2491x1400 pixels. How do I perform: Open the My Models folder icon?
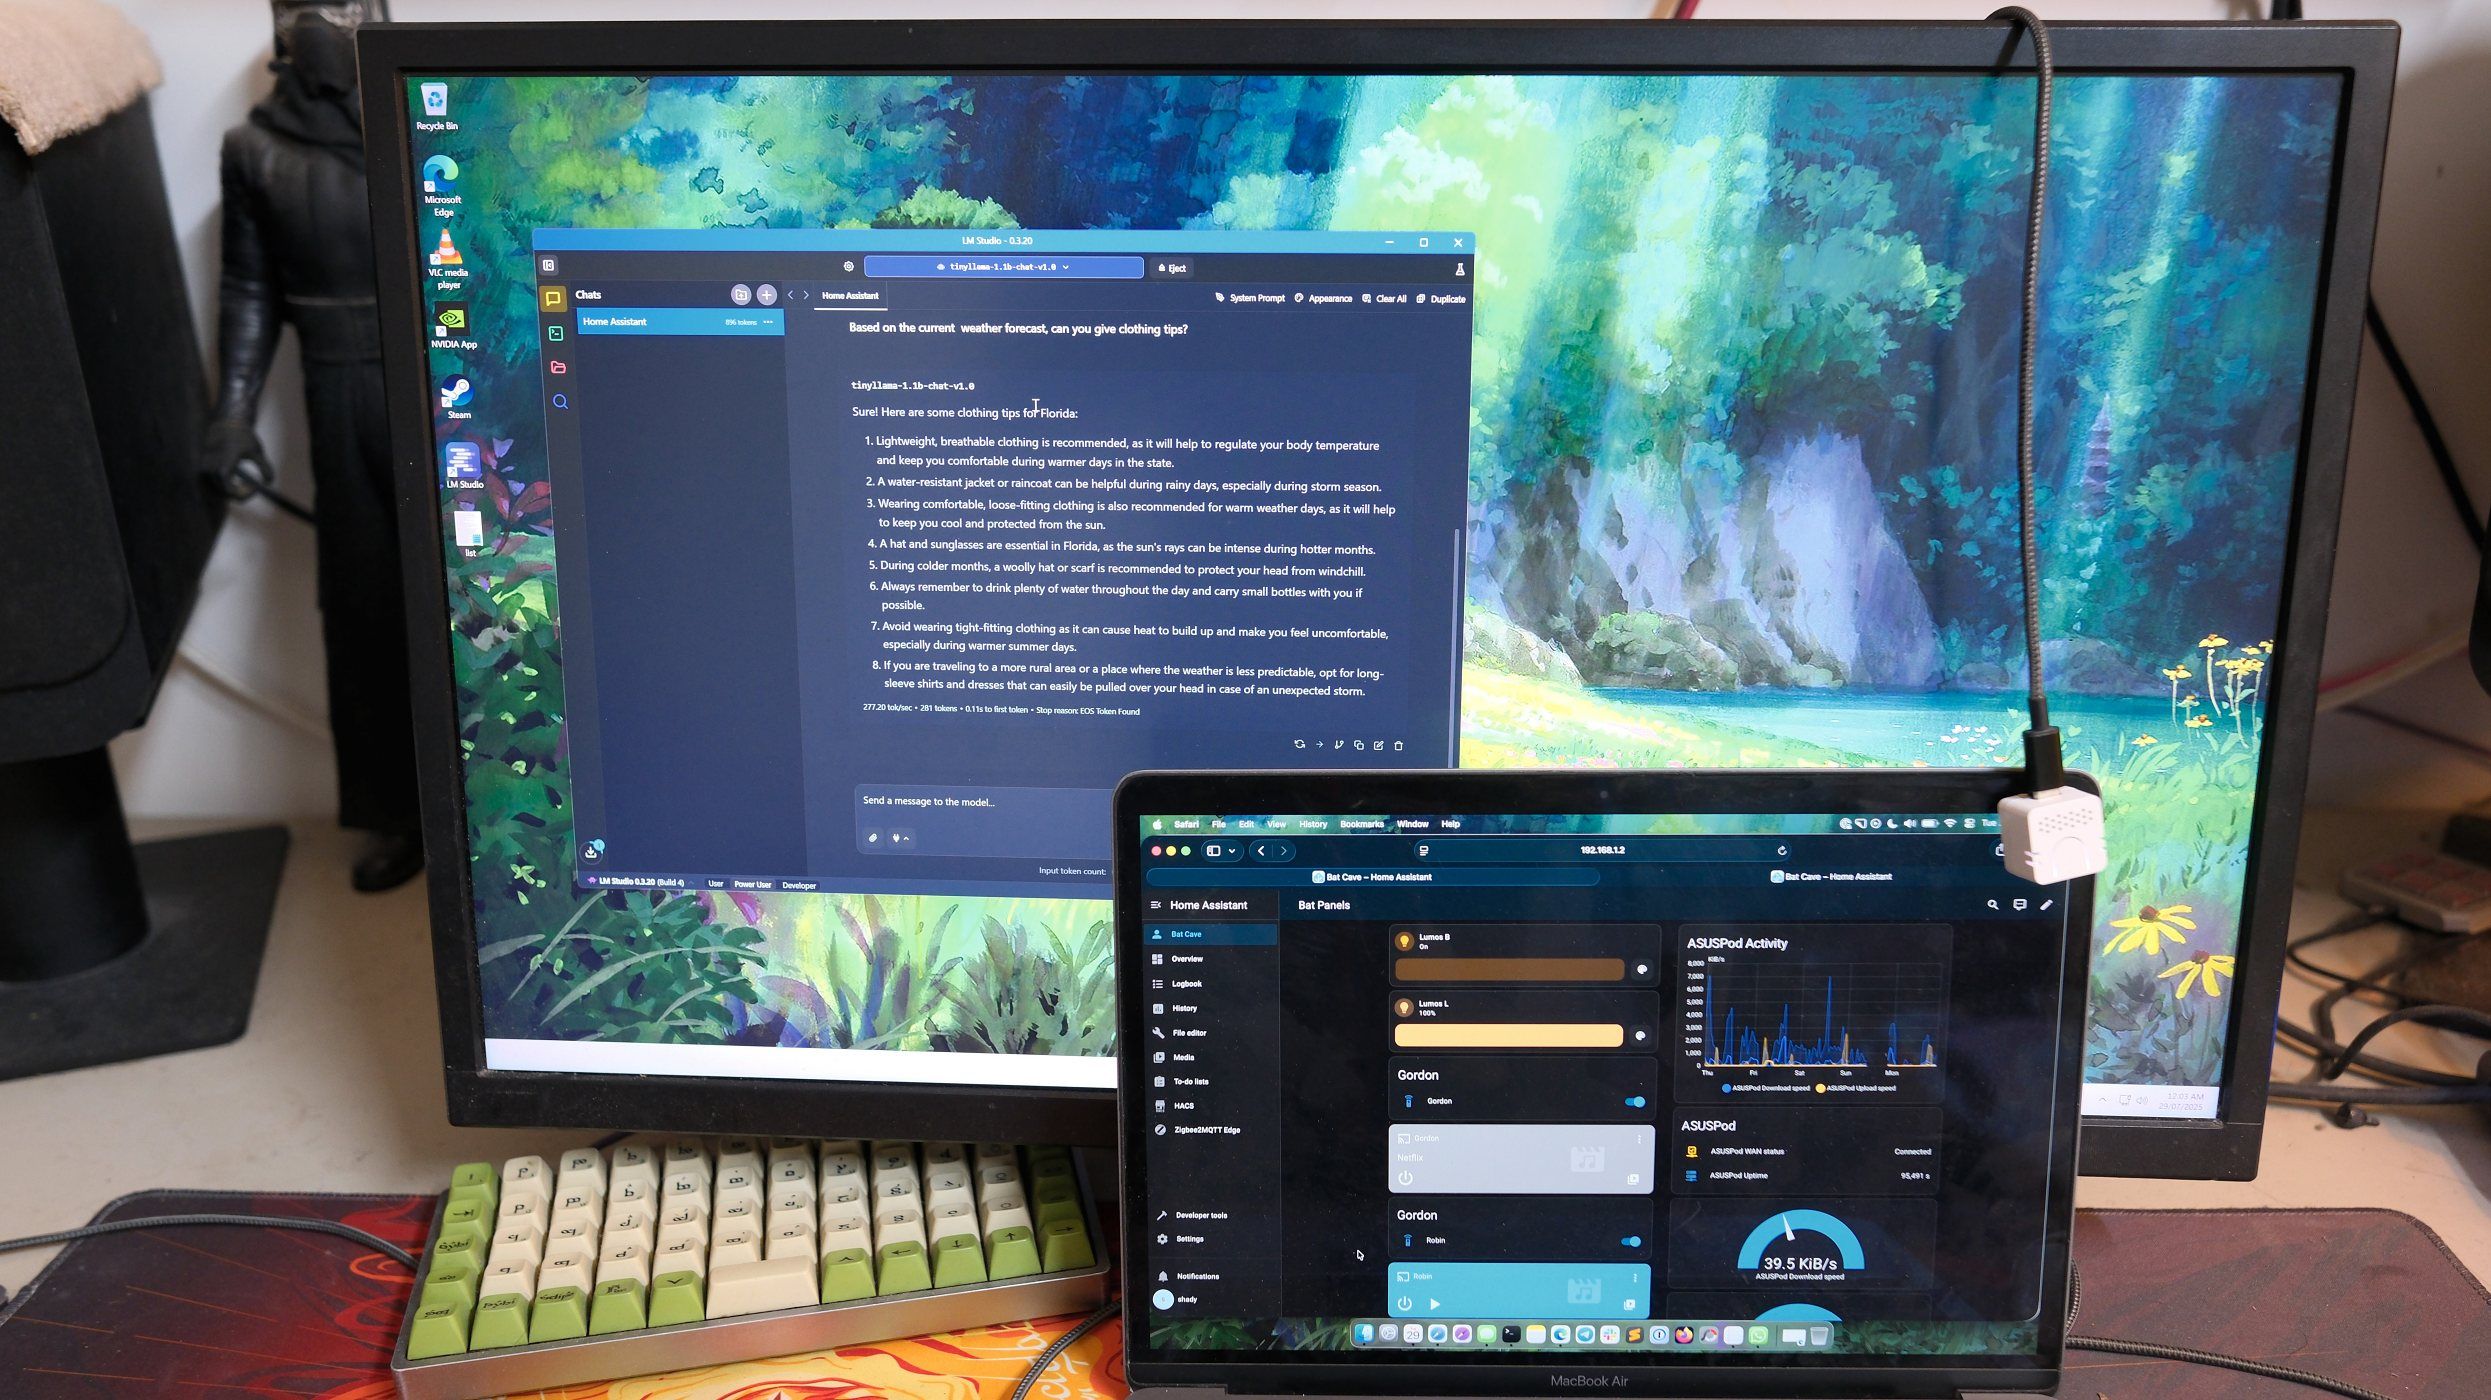559,368
